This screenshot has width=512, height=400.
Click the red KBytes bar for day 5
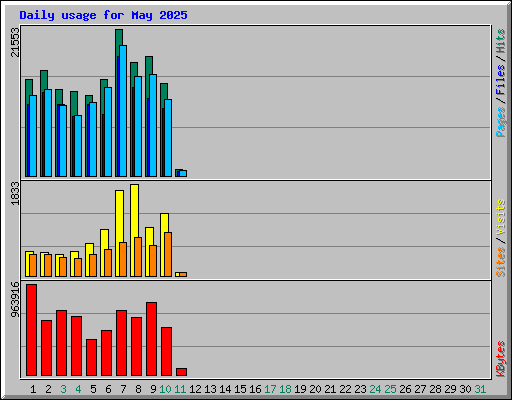click(x=92, y=357)
